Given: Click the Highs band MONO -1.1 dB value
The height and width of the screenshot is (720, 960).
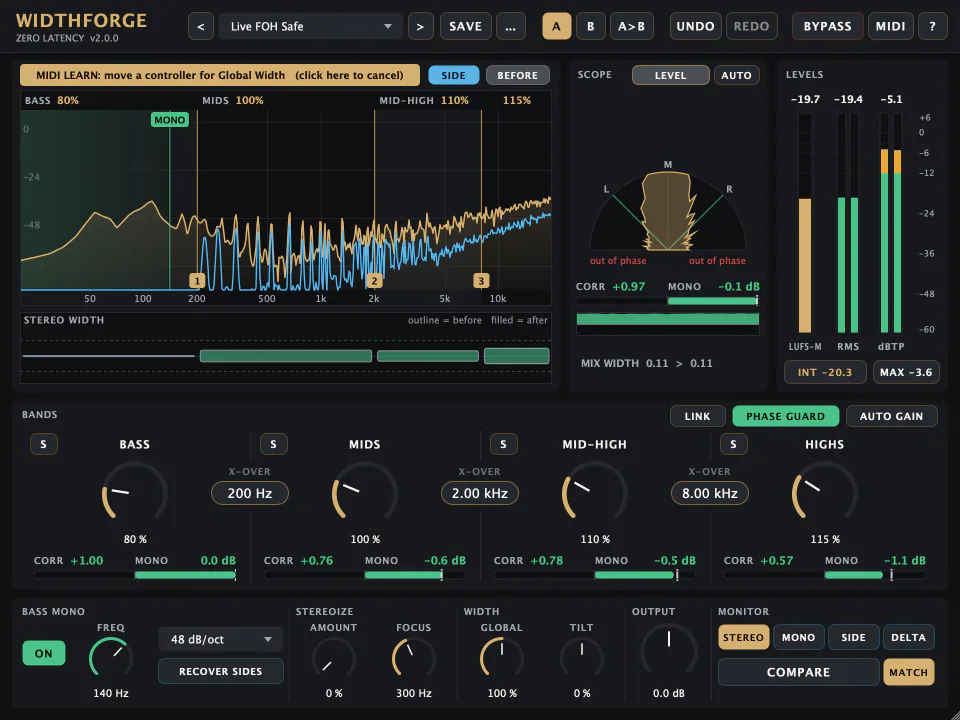Looking at the screenshot, I should pos(905,560).
